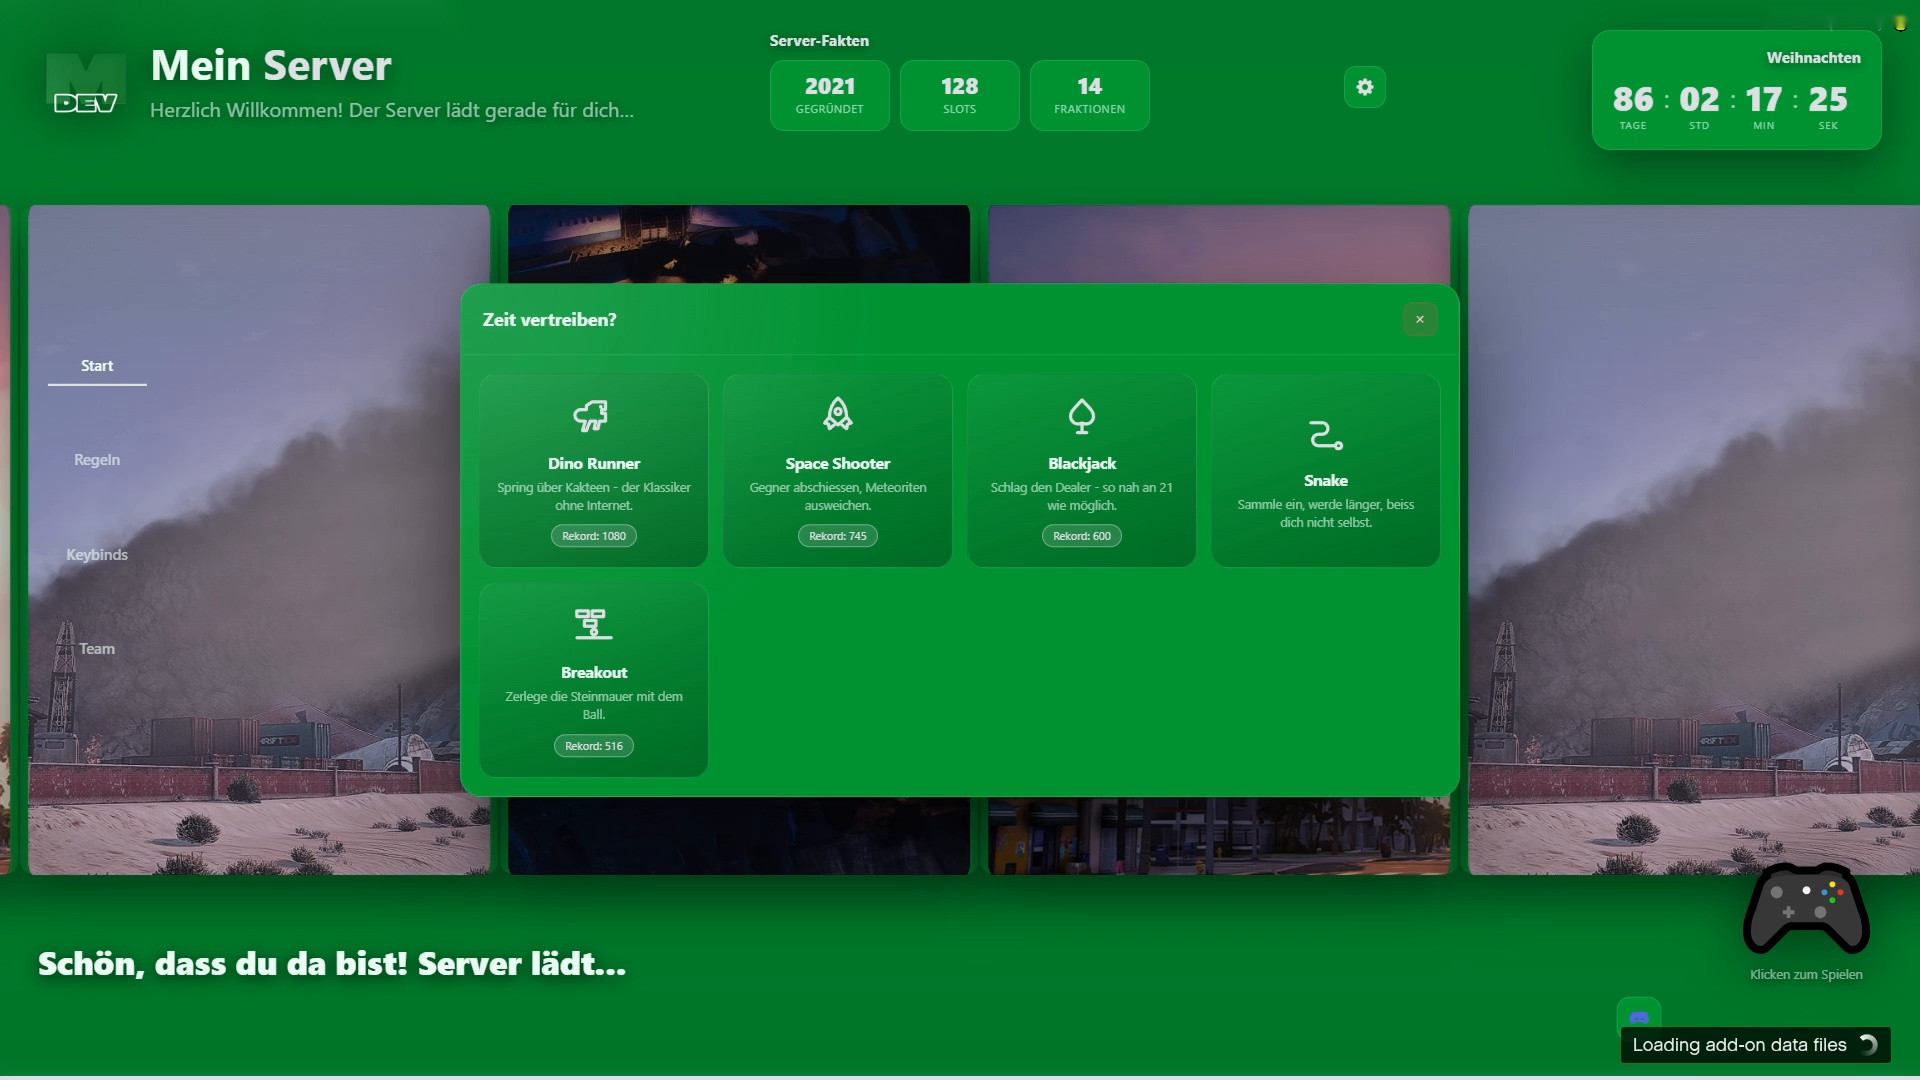Click 'Schön, dass du da bist!' text
The image size is (1920, 1080).
[223, 964]
